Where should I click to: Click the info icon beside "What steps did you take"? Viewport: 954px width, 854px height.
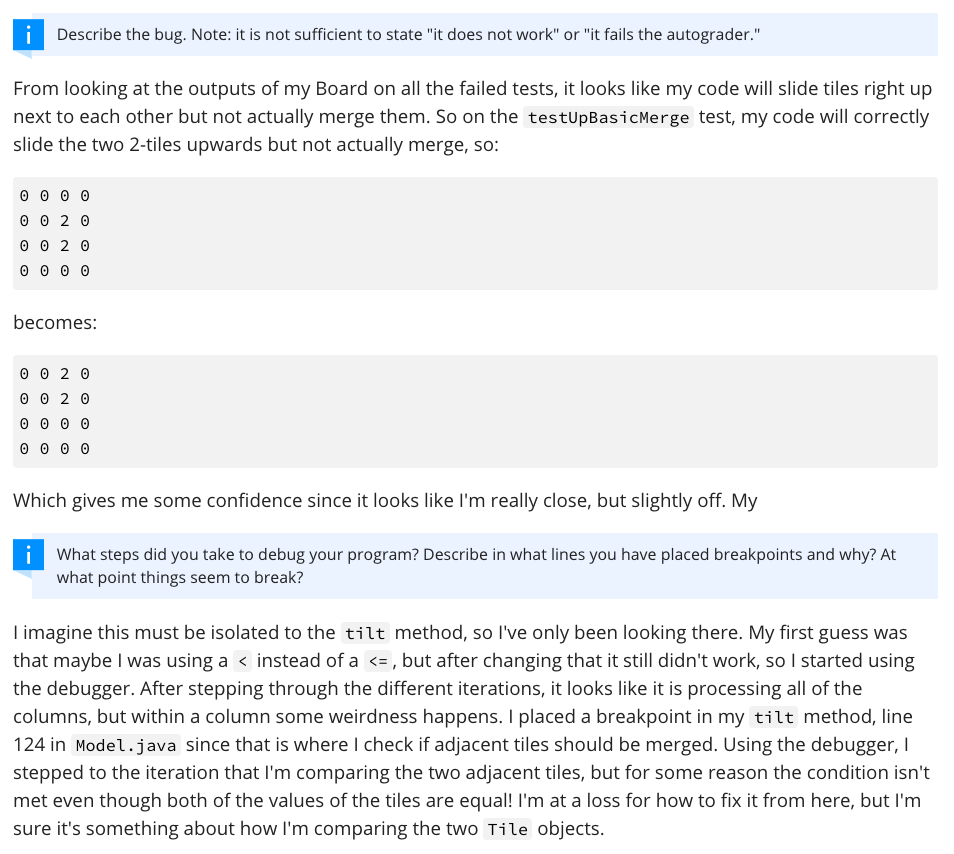coord(31,555)
